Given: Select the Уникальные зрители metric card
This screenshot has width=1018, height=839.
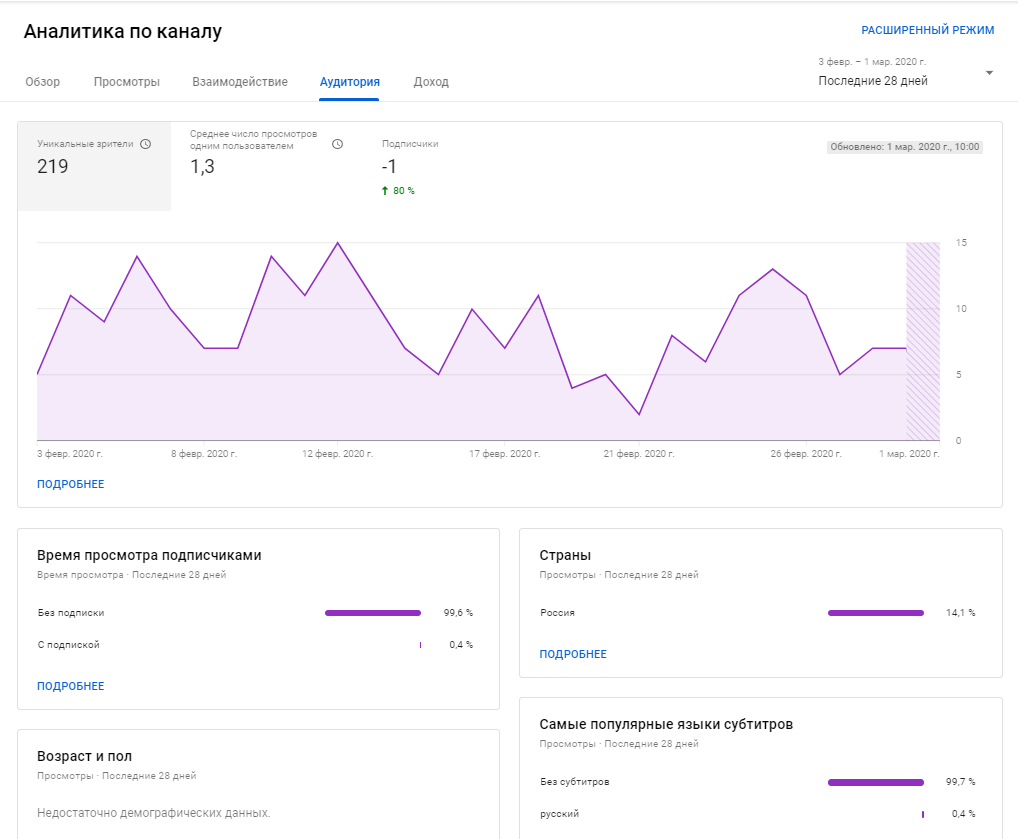Looking at the screenshot, I should (x=94, y=167).
